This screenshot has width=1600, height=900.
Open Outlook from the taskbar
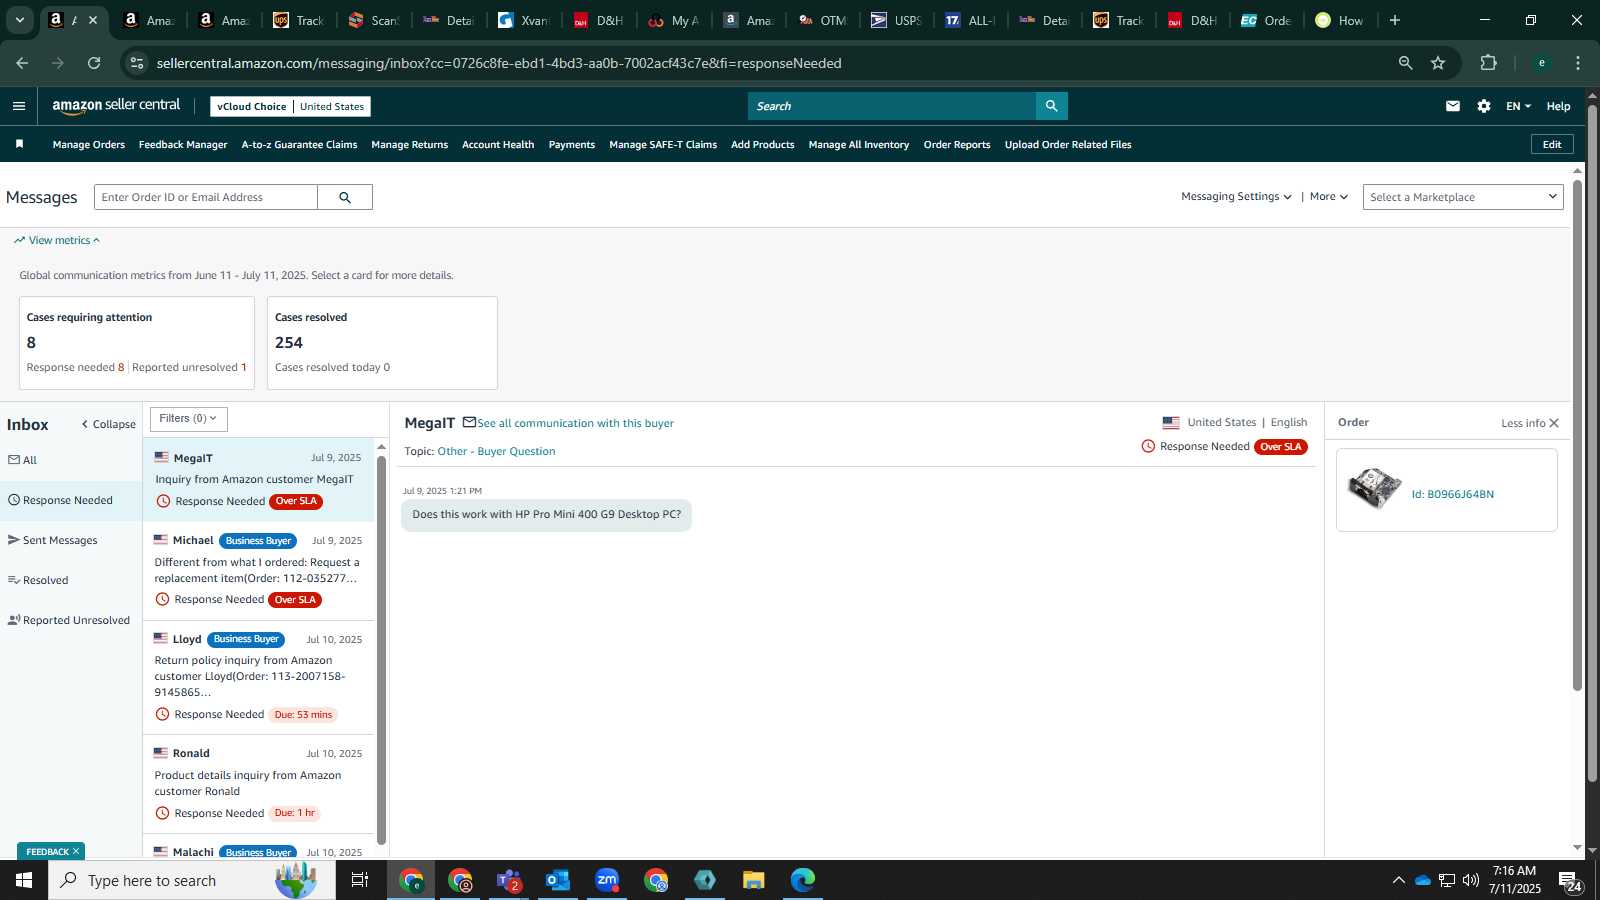tap(558, 880)
